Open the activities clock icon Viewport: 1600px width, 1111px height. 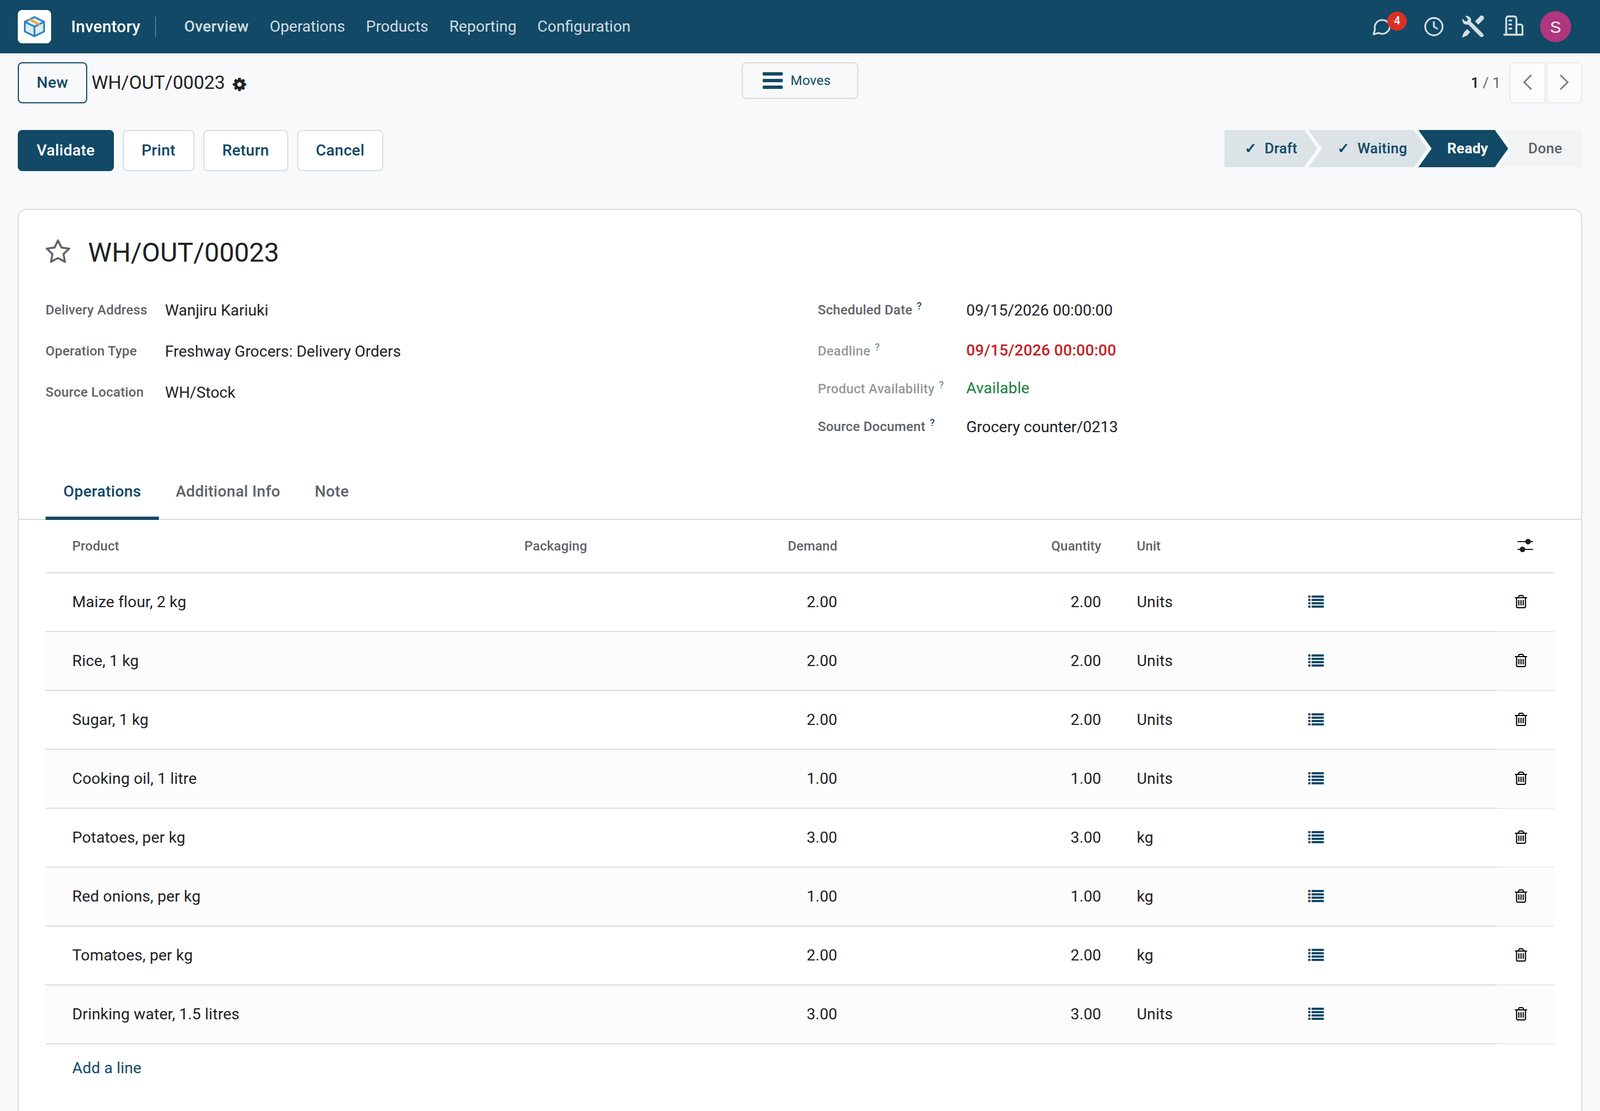pyautogui.click(x=1434, y=27)
